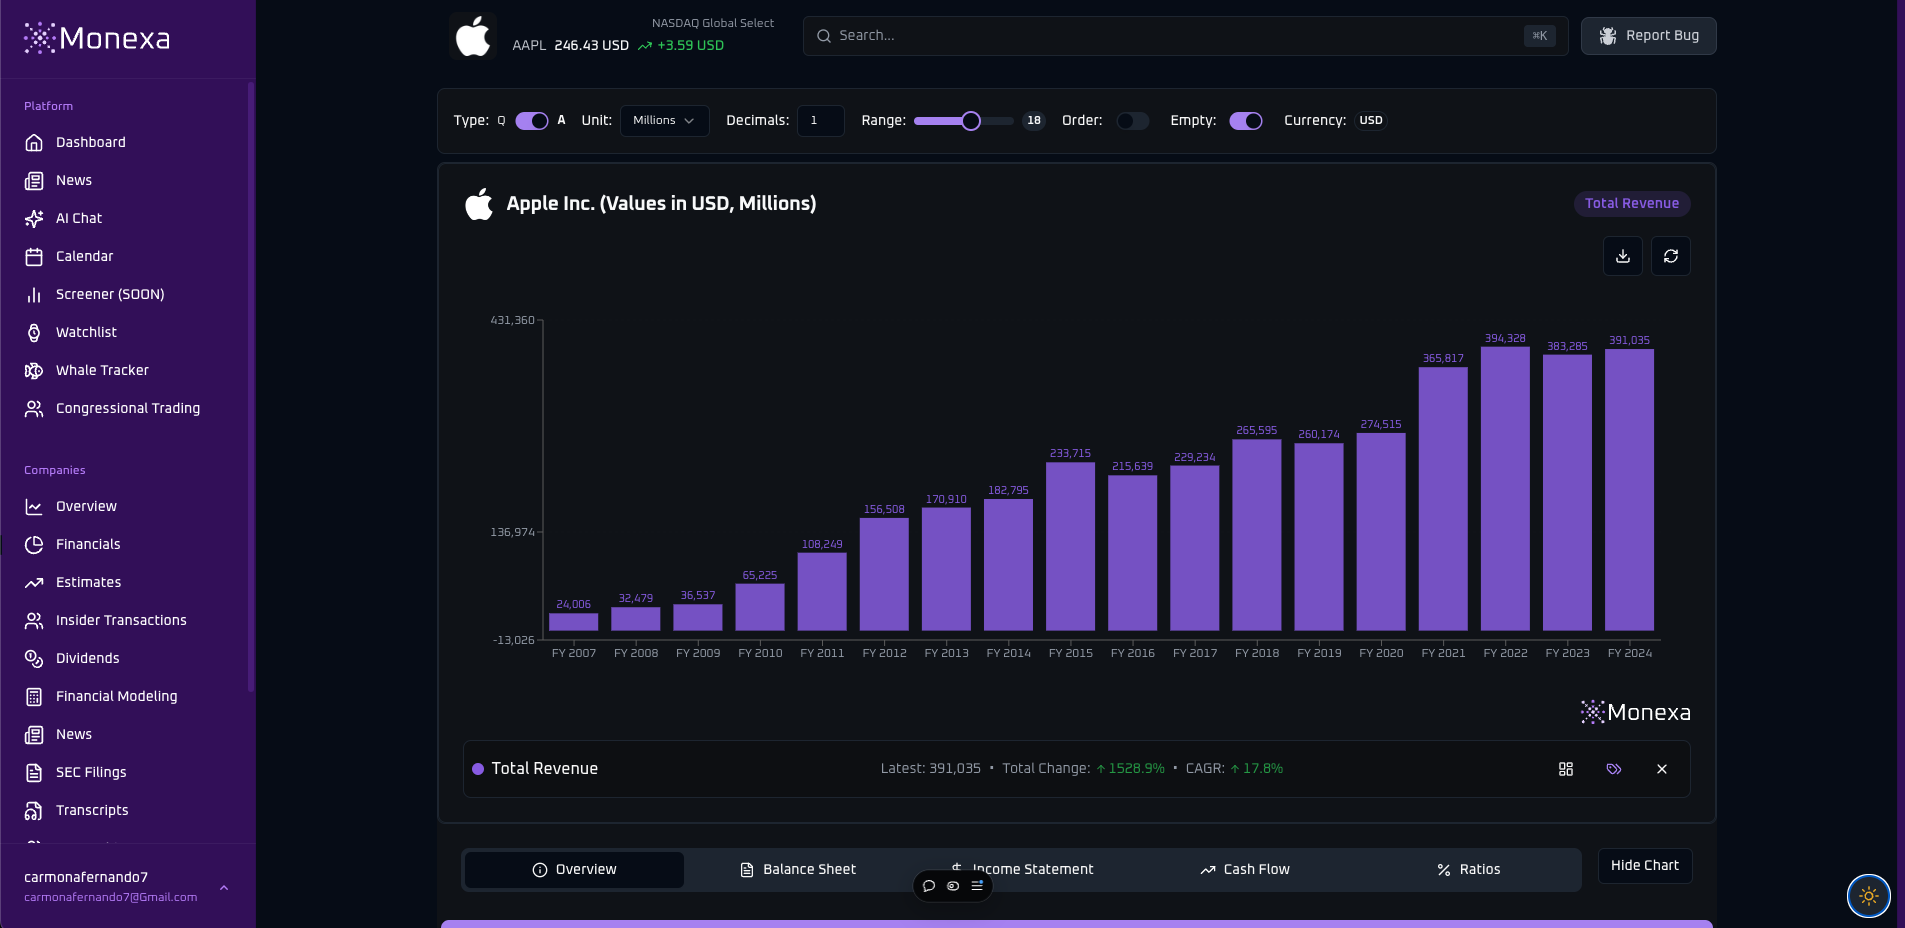Click the Total Revenue badge
This screenshot has height=928, width=1905.
click(x=1632, y=204)
